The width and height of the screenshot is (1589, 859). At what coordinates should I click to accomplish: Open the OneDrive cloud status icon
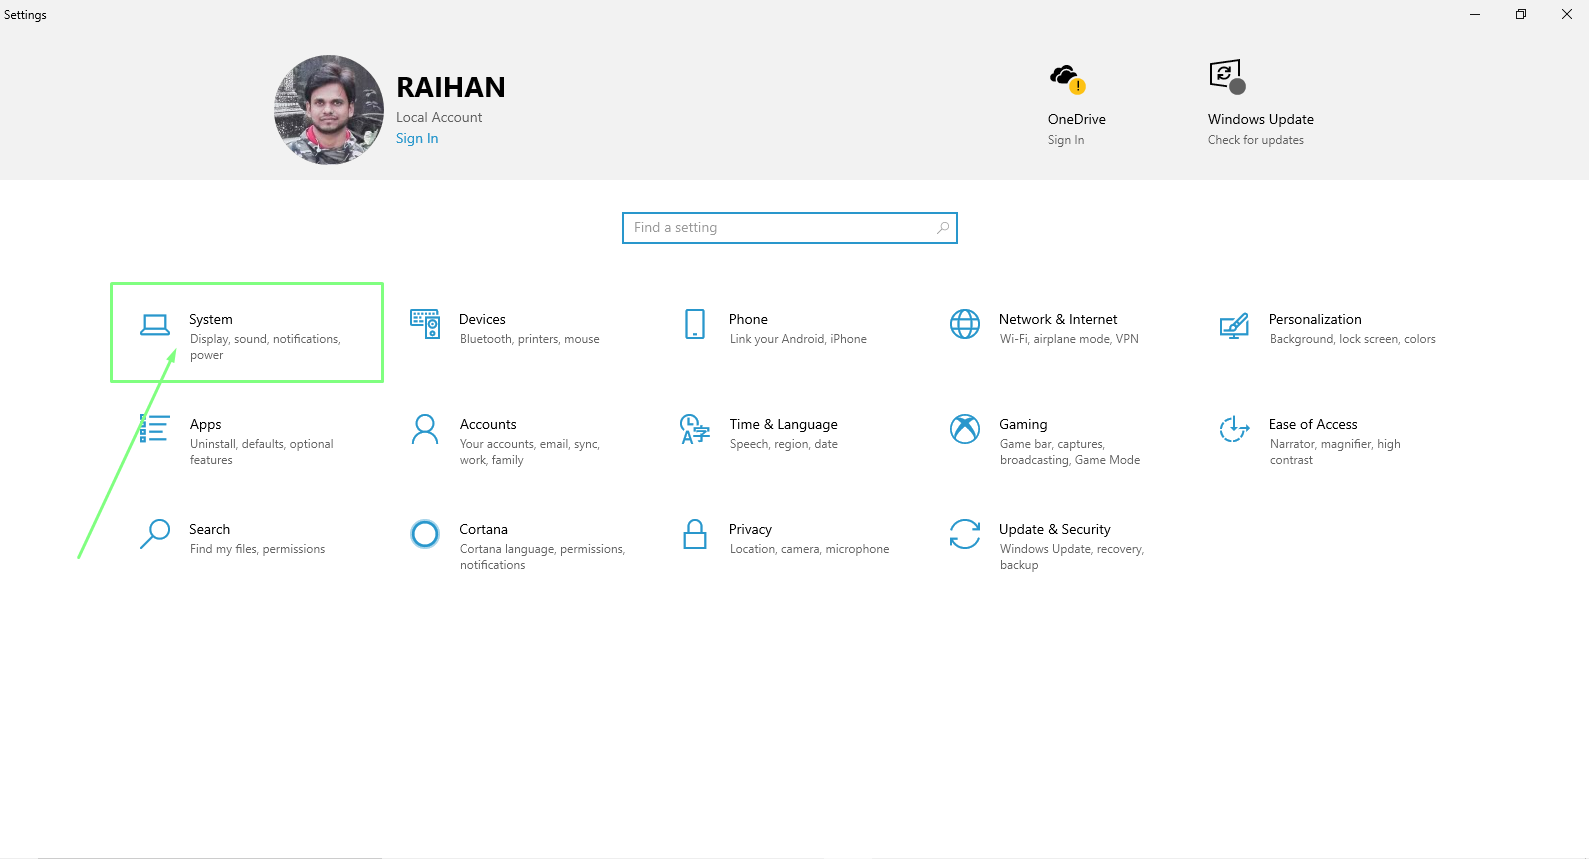[1066, 78]
